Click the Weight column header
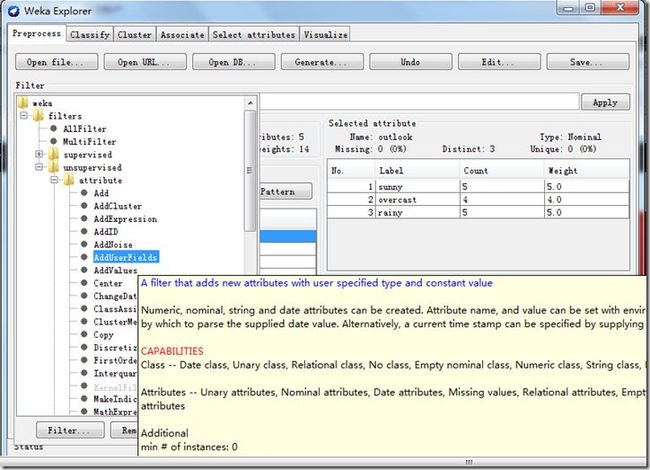This screenshot has height=470, width=650. [587, 170]
